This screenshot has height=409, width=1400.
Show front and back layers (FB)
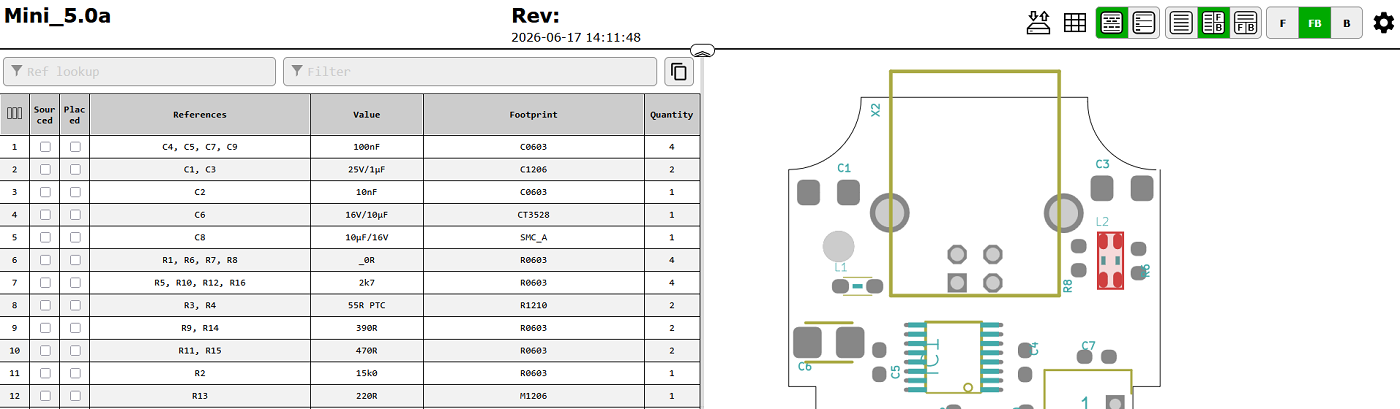(1315, 23)
